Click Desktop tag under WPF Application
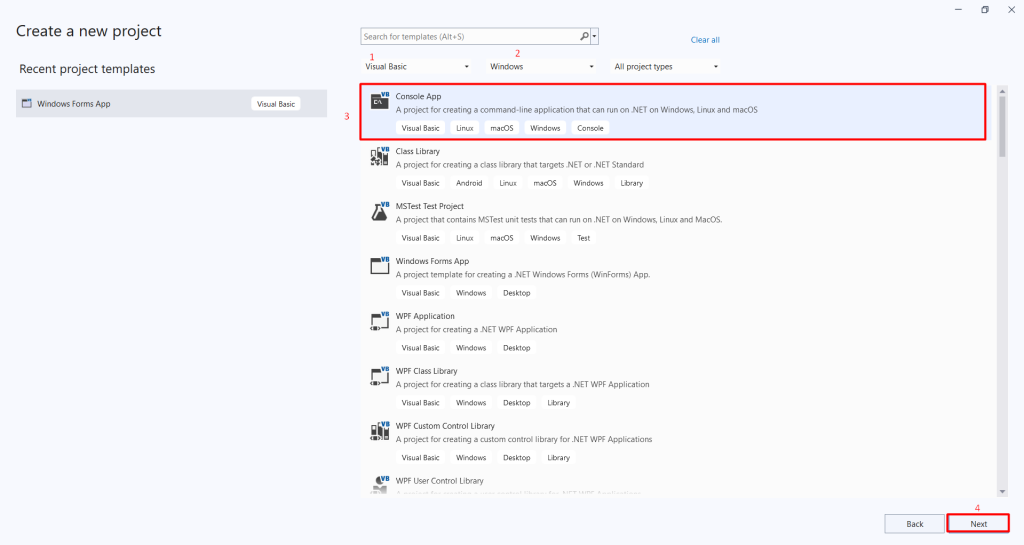 click(517, 347)
